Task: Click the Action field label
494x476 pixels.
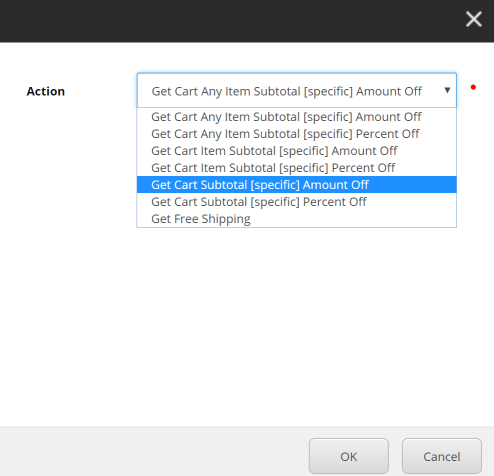Action: [46, 91]
